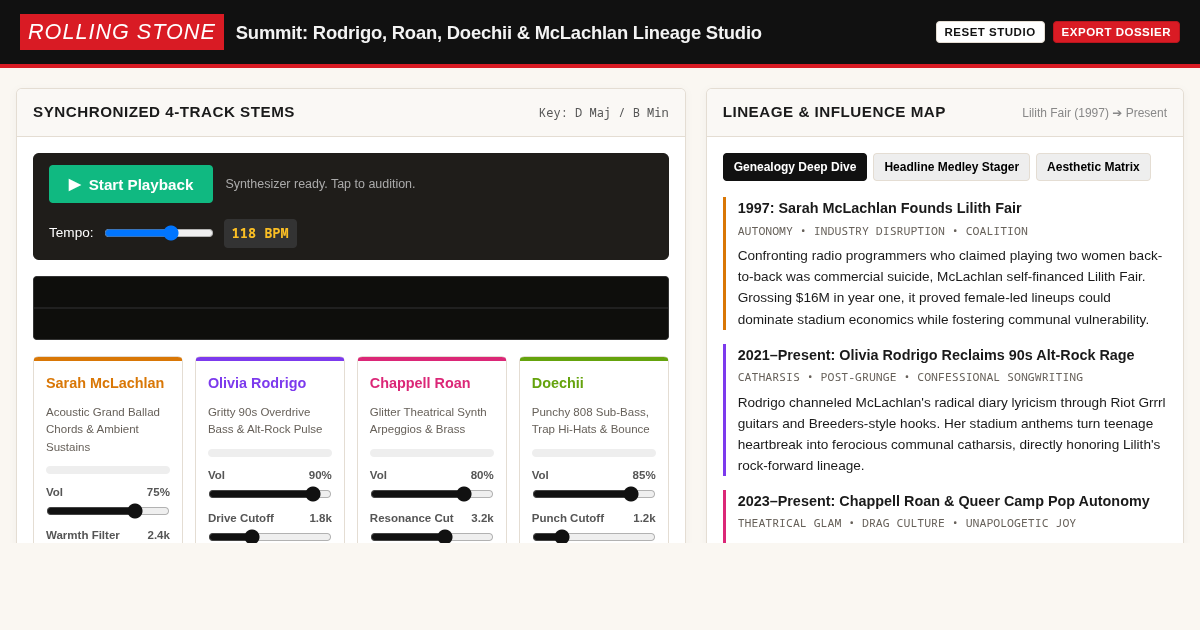Click Olivia Rodrigo's Vol 90% value
The height and width of the screenshot is (630, 1200).
tap(320, 475)
